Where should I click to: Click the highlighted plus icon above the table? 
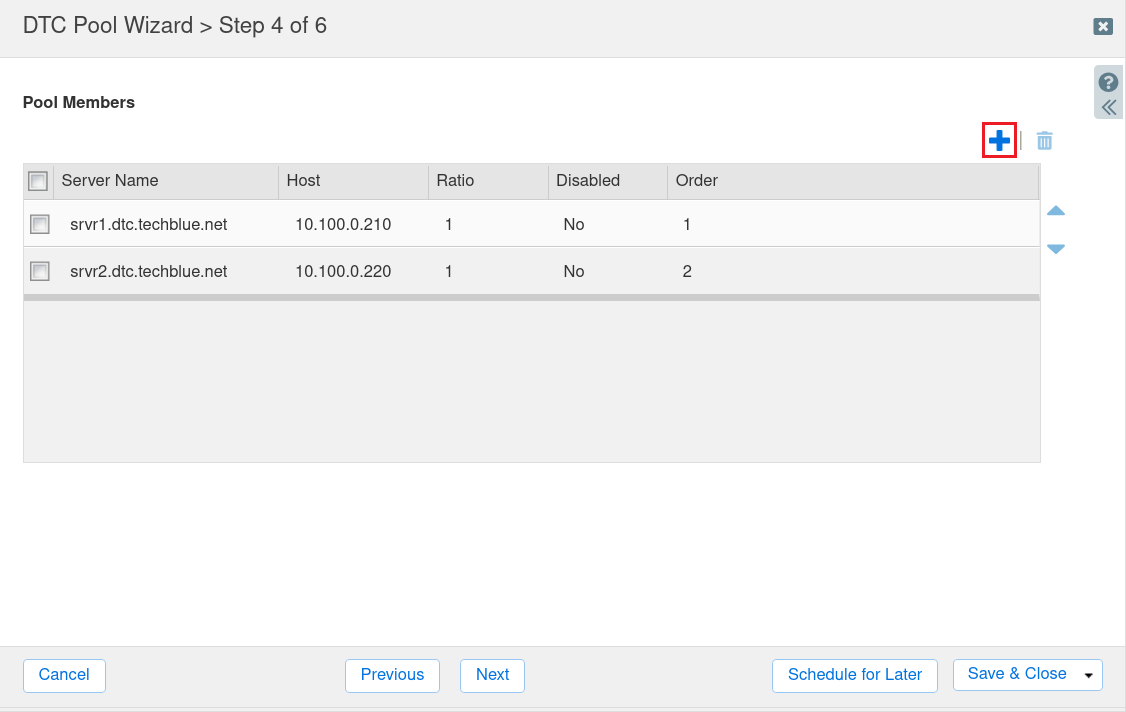click(x=998, y=141)
